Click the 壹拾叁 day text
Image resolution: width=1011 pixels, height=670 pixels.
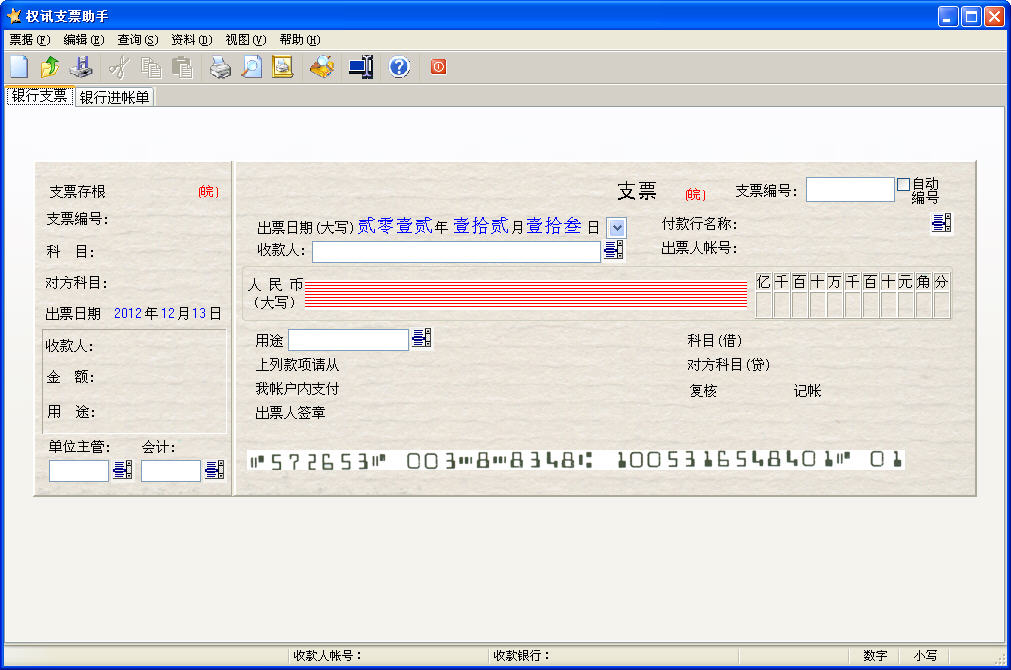coord(554,226)
